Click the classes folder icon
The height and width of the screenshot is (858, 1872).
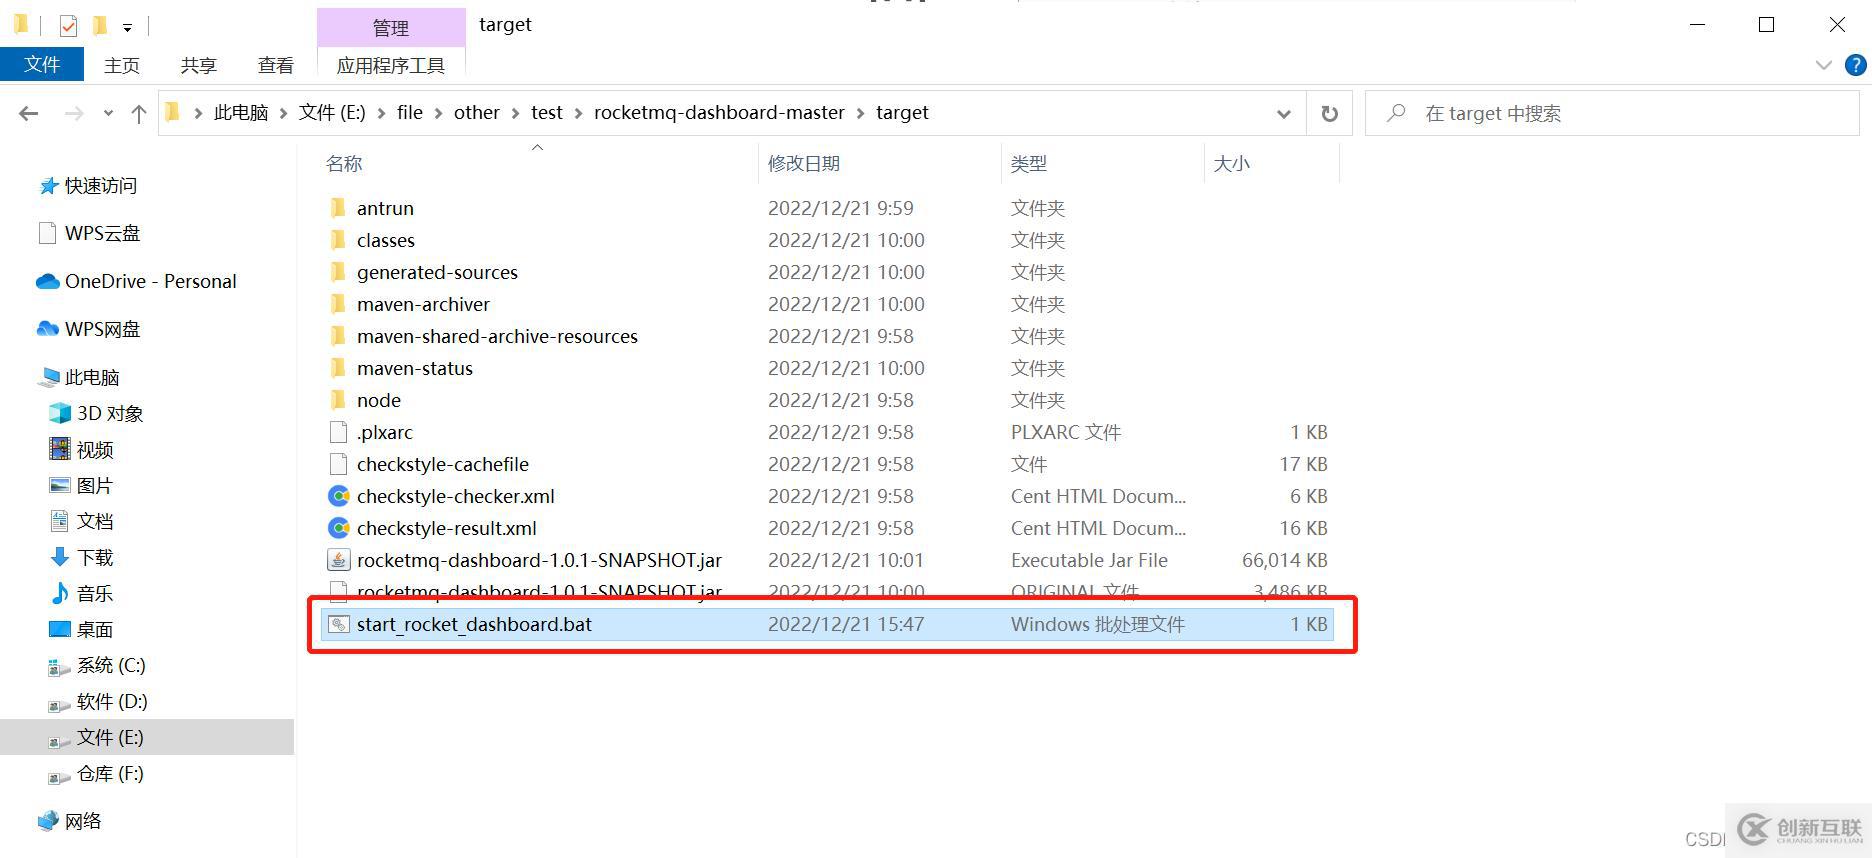(x=338, y=240)
